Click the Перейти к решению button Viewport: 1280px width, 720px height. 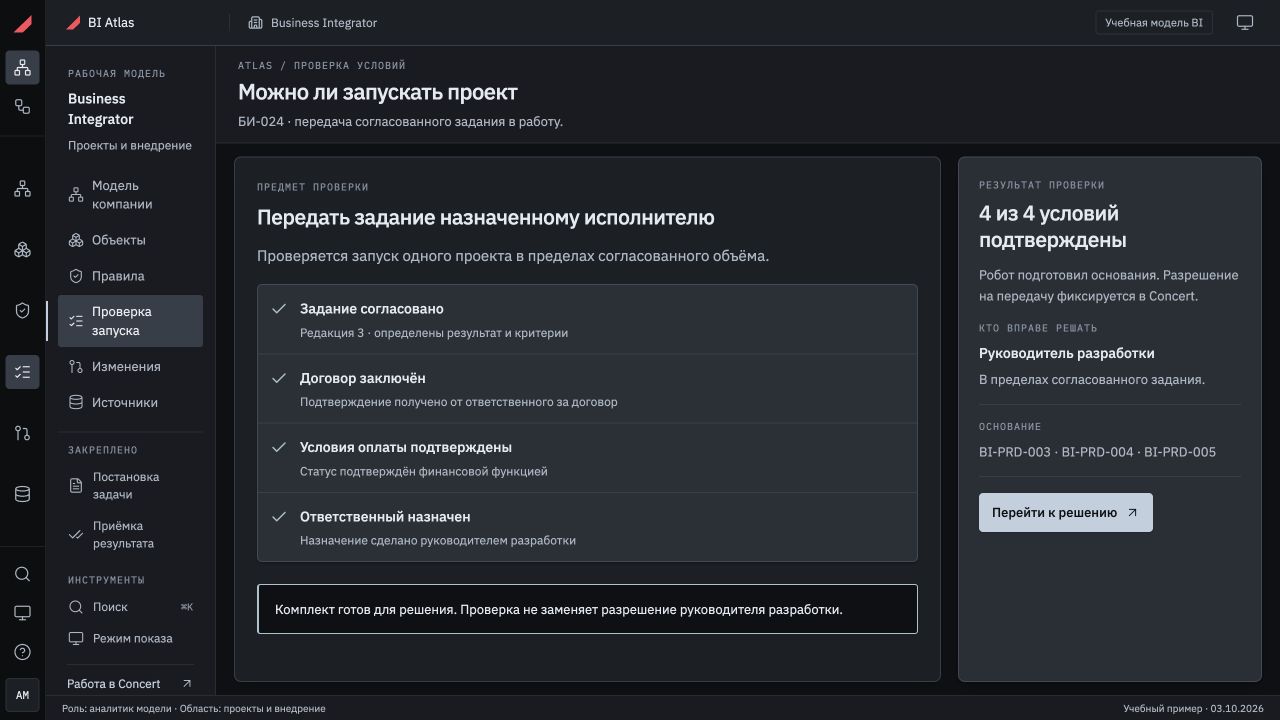click(1066, 513)
